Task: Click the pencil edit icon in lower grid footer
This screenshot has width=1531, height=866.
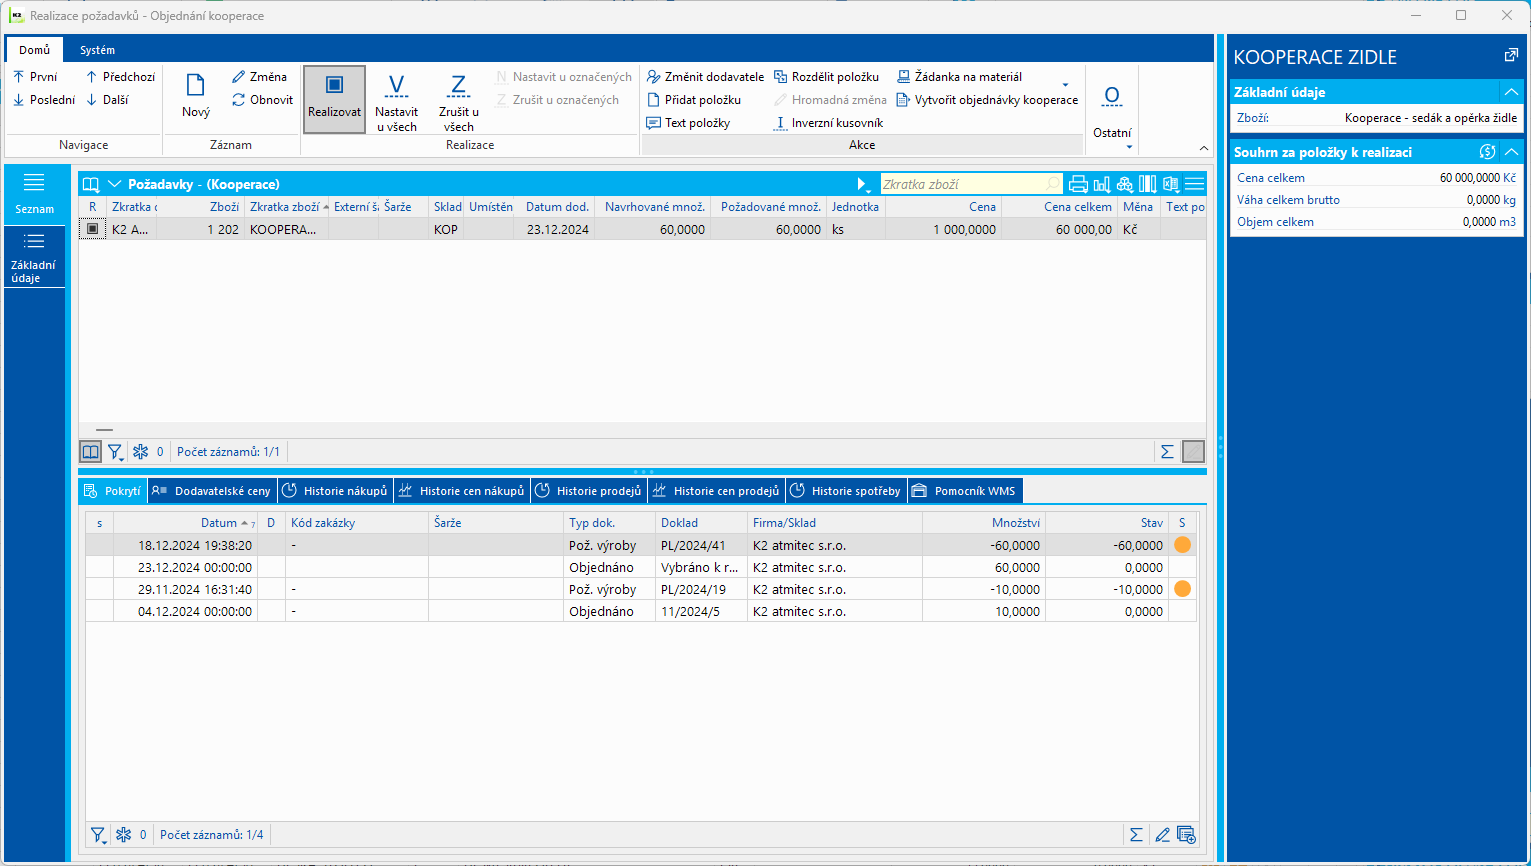Action: click(1162, 835)
